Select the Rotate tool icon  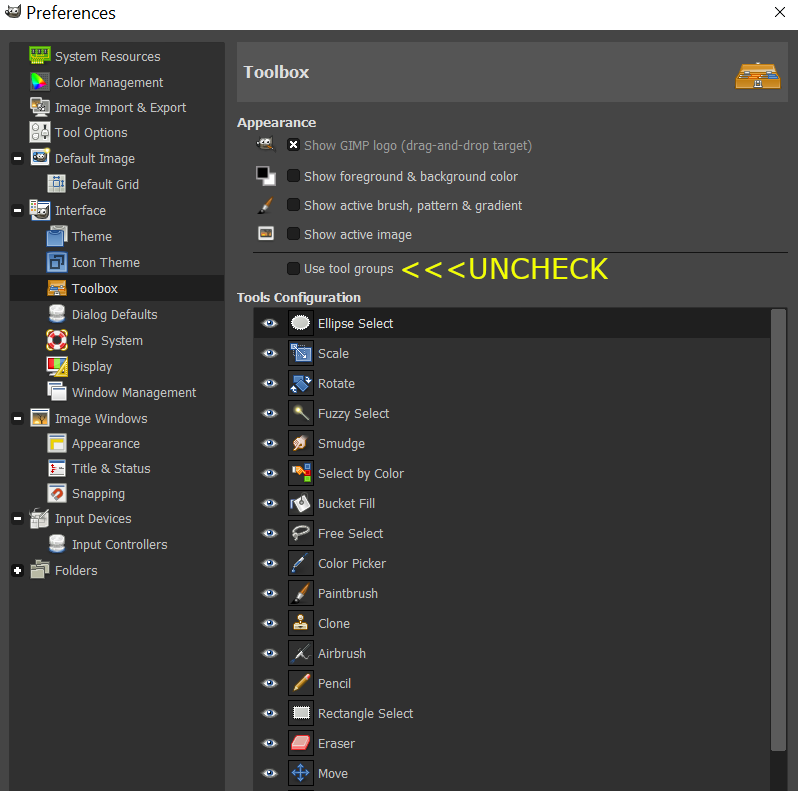coord(301,383)
